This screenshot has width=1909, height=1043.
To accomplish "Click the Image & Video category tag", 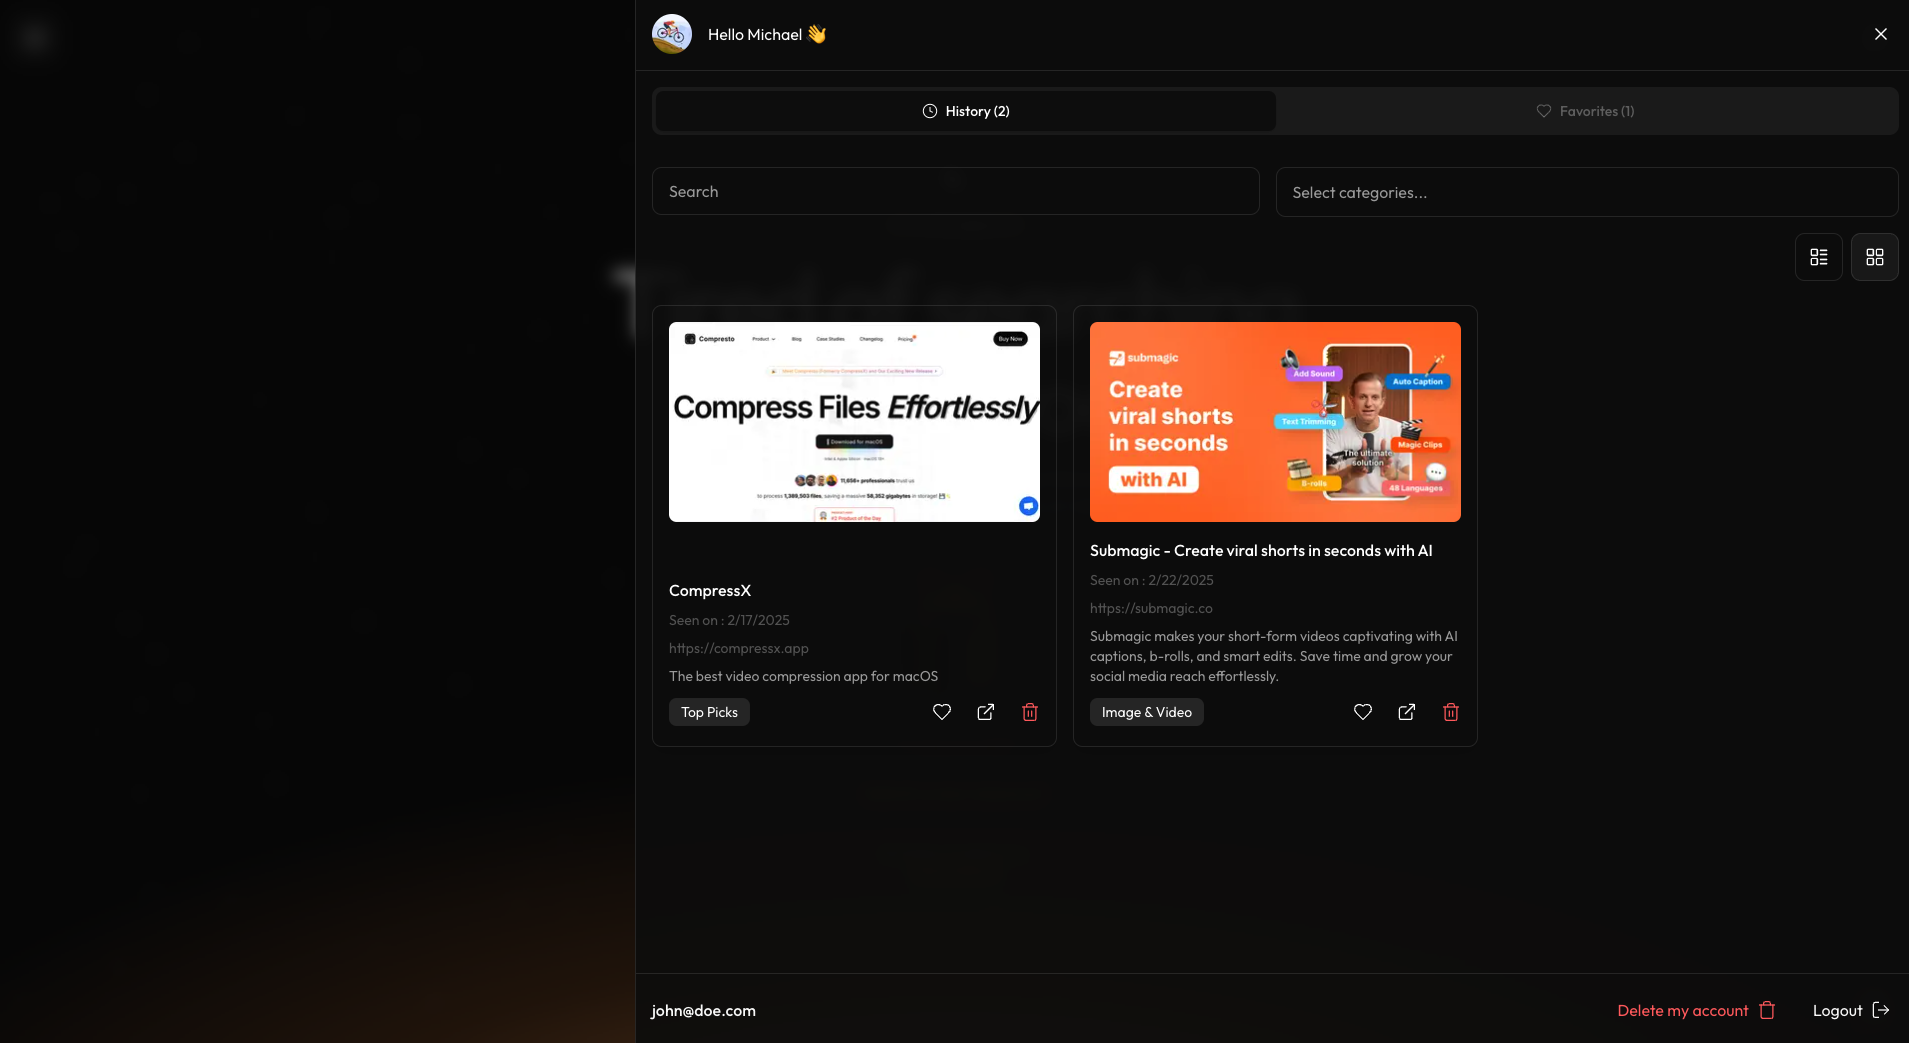I will (x=1146, y=712).
